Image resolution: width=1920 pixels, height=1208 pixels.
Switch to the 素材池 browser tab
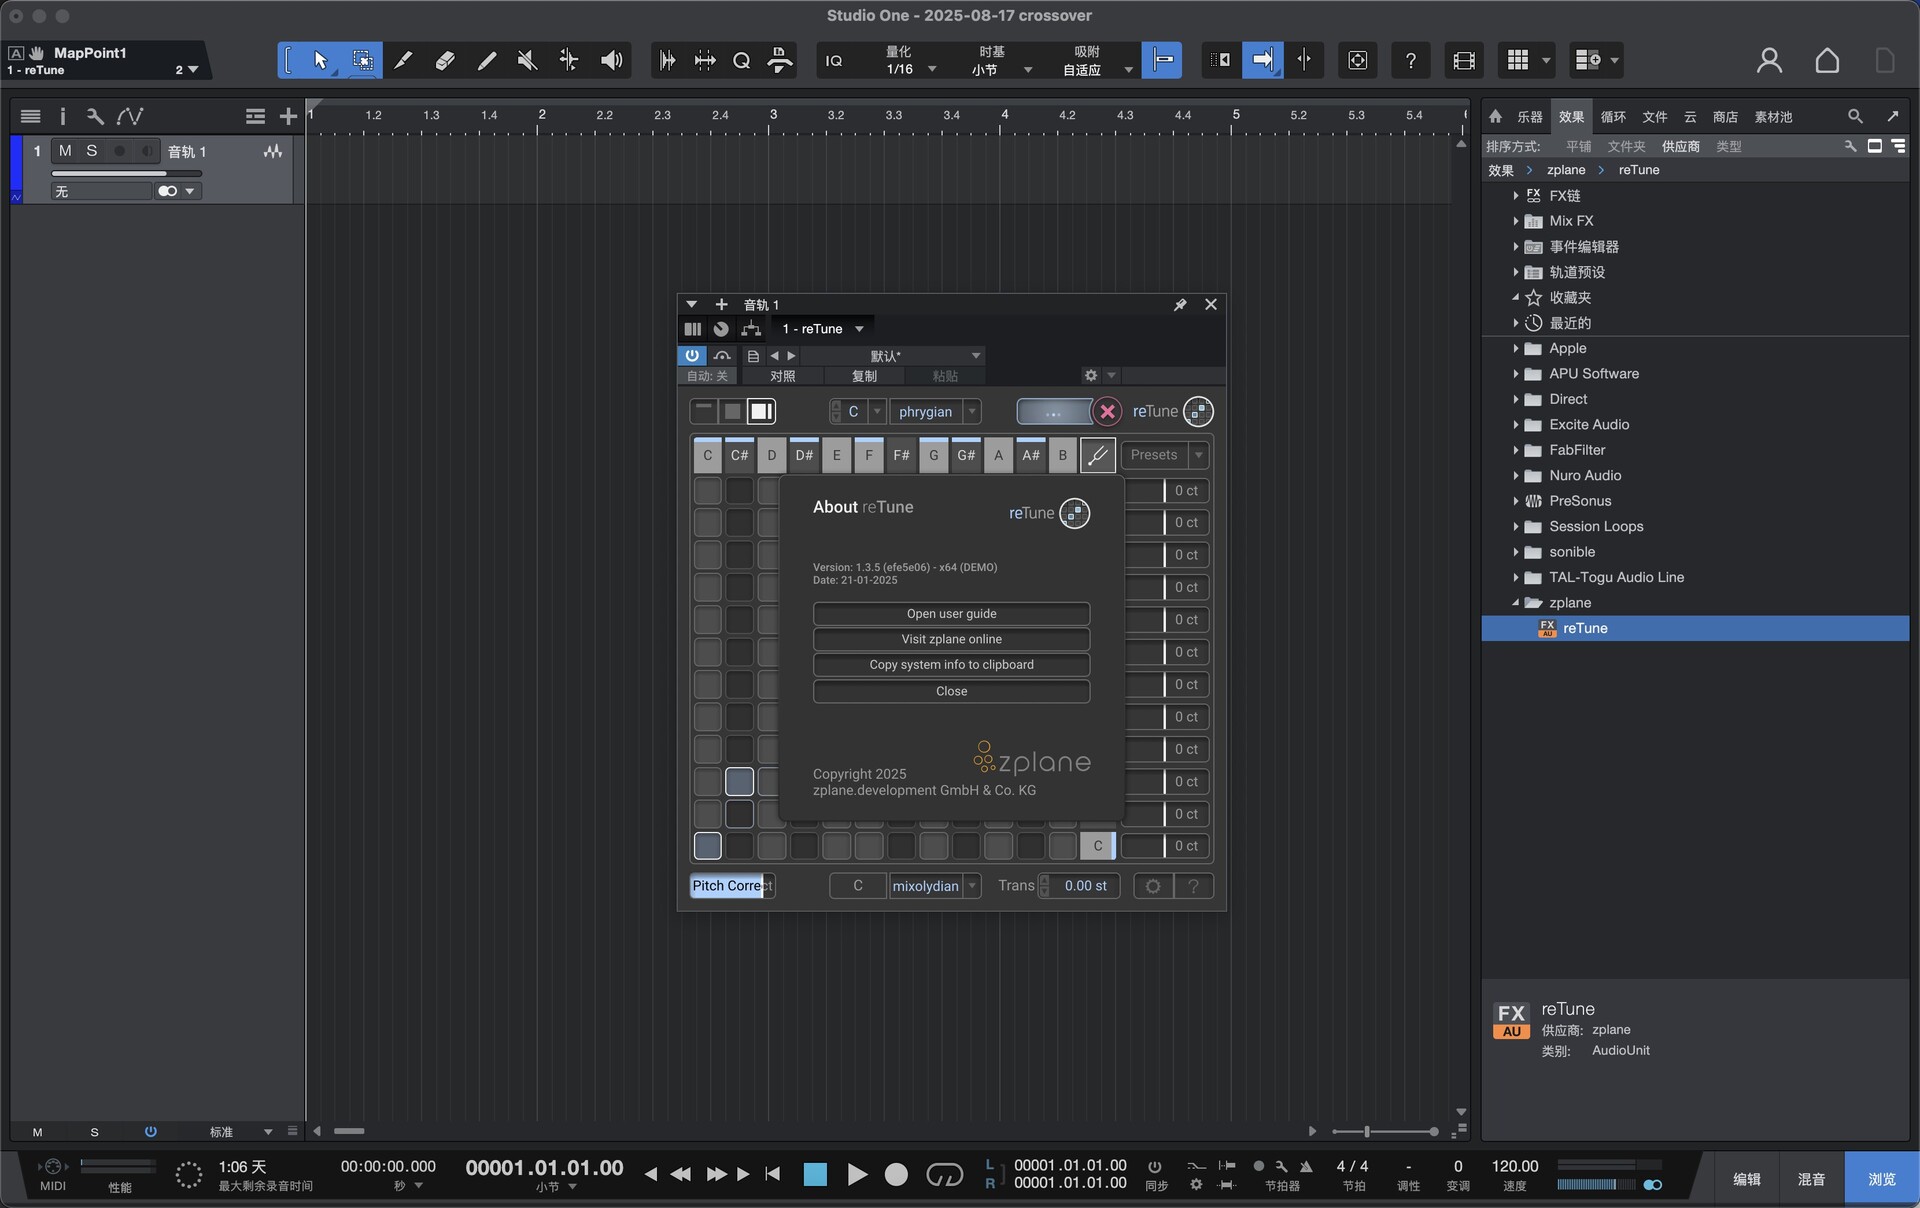pyautogui.click(x=1773, y=117)
